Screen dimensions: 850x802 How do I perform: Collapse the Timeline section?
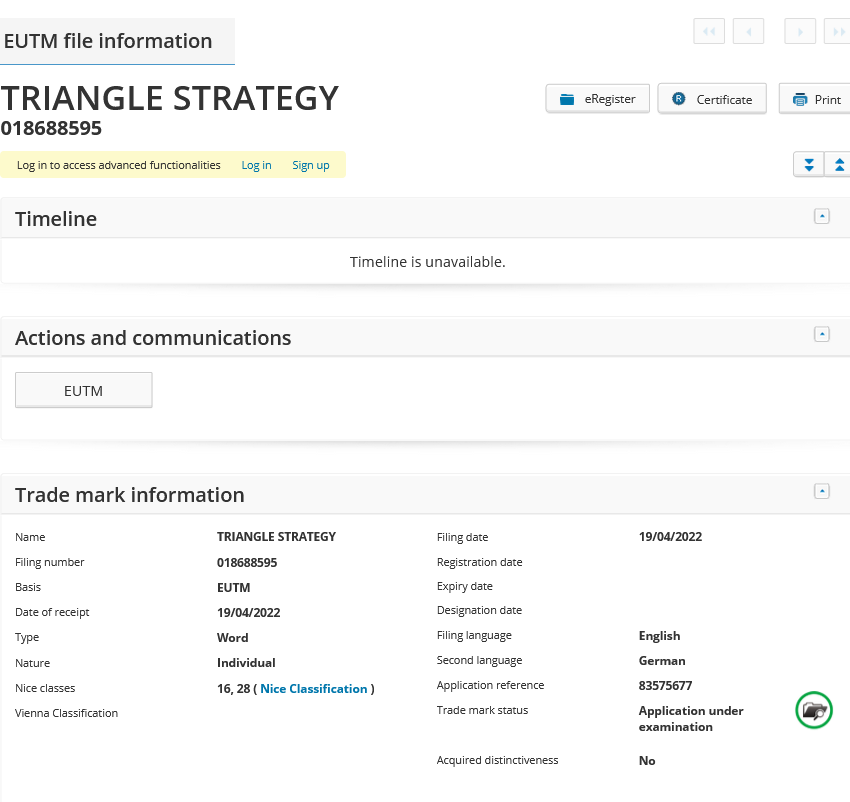(822, 216)
